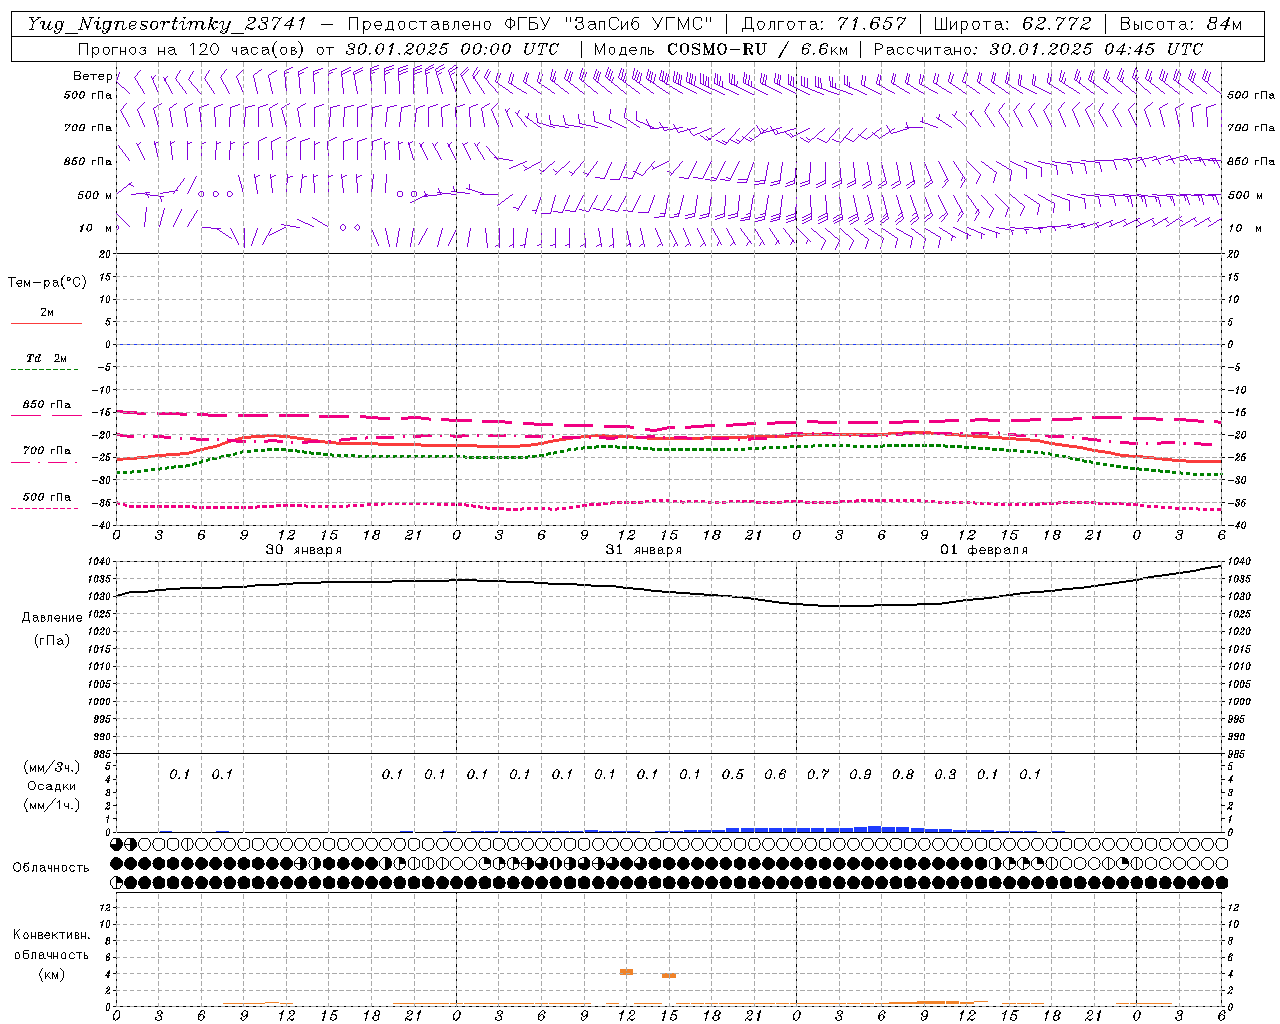Click the COSMO-RU model label in header
Screen dimensions: 1280x1024
coord(716,49)
